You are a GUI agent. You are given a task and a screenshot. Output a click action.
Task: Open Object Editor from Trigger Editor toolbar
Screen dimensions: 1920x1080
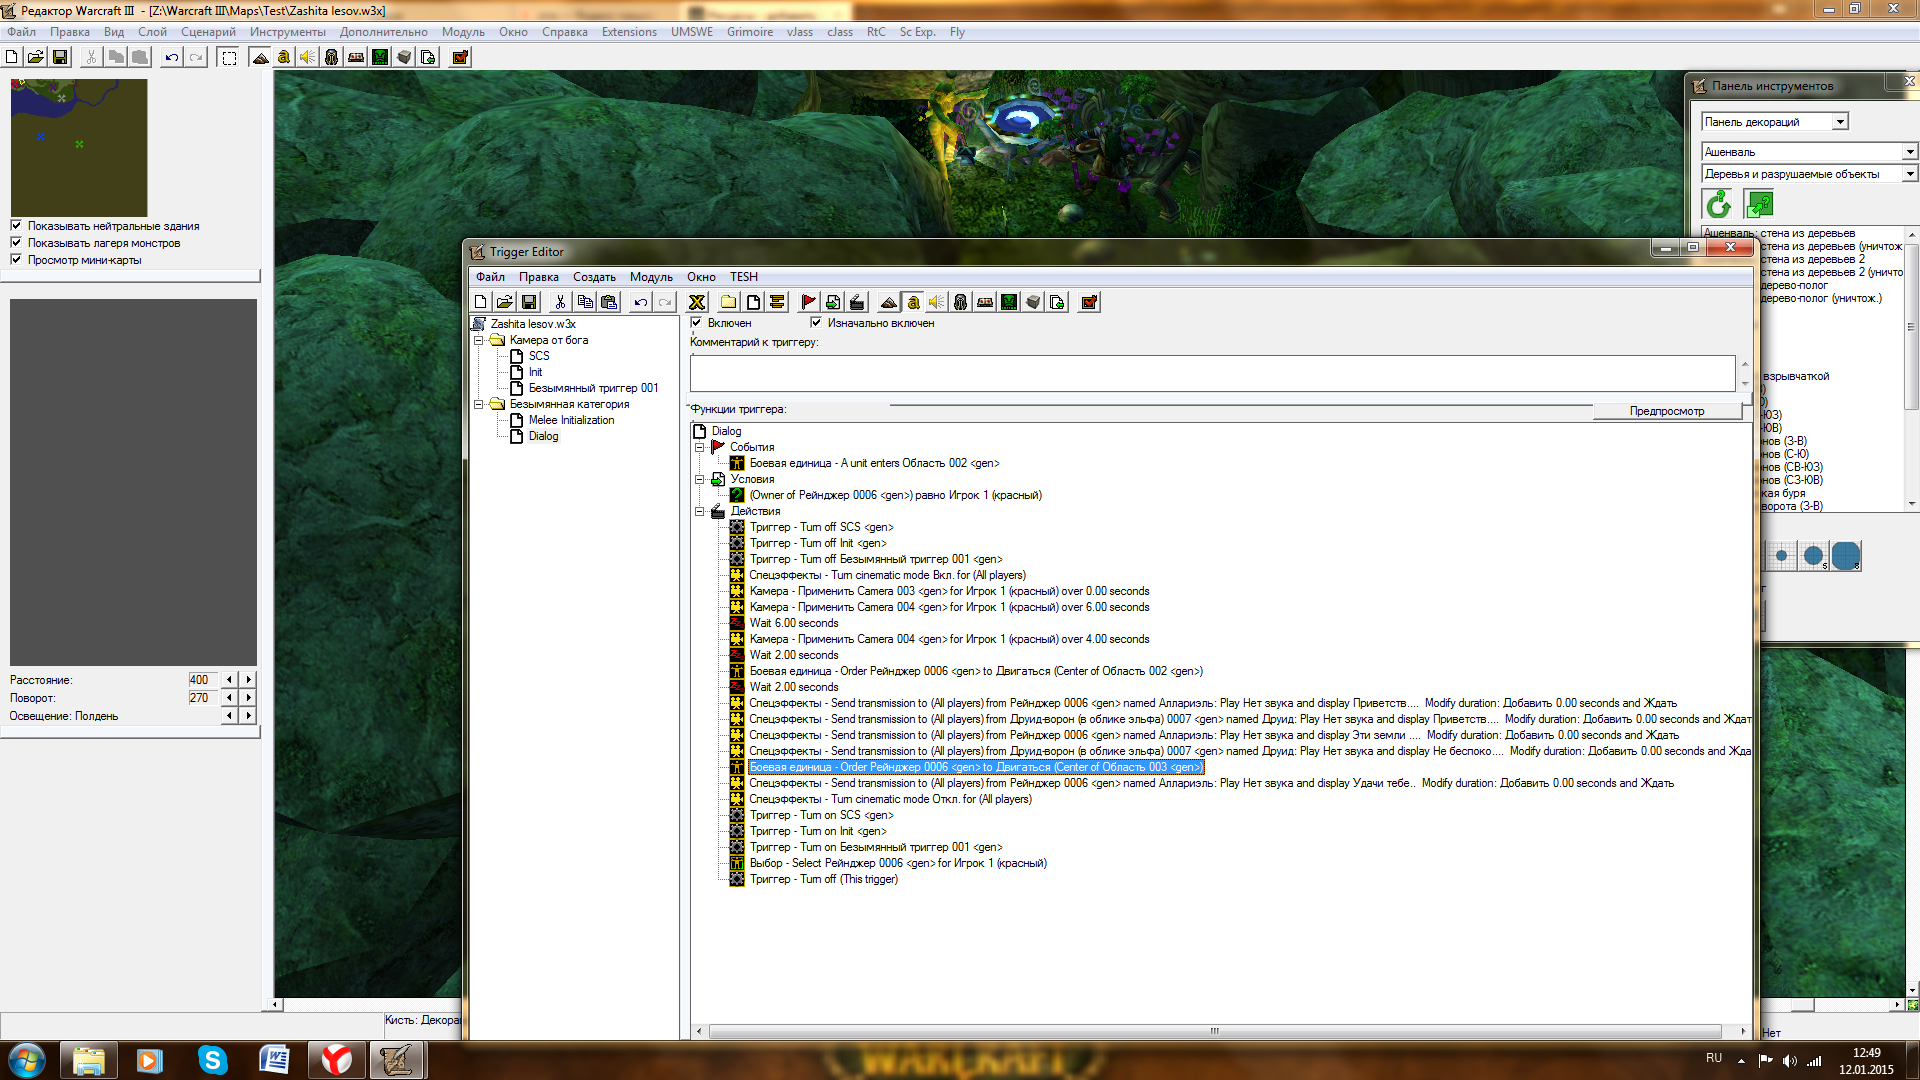[x=961, y=302]
